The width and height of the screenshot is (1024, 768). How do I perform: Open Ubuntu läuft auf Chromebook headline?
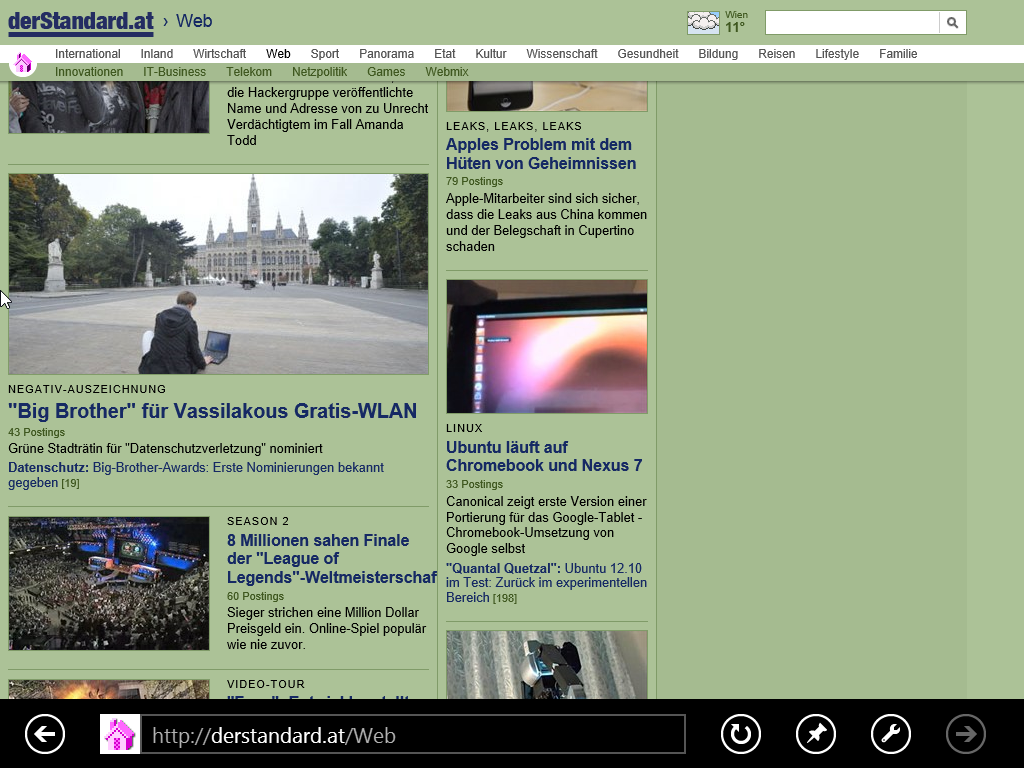(x=544, y=456)
